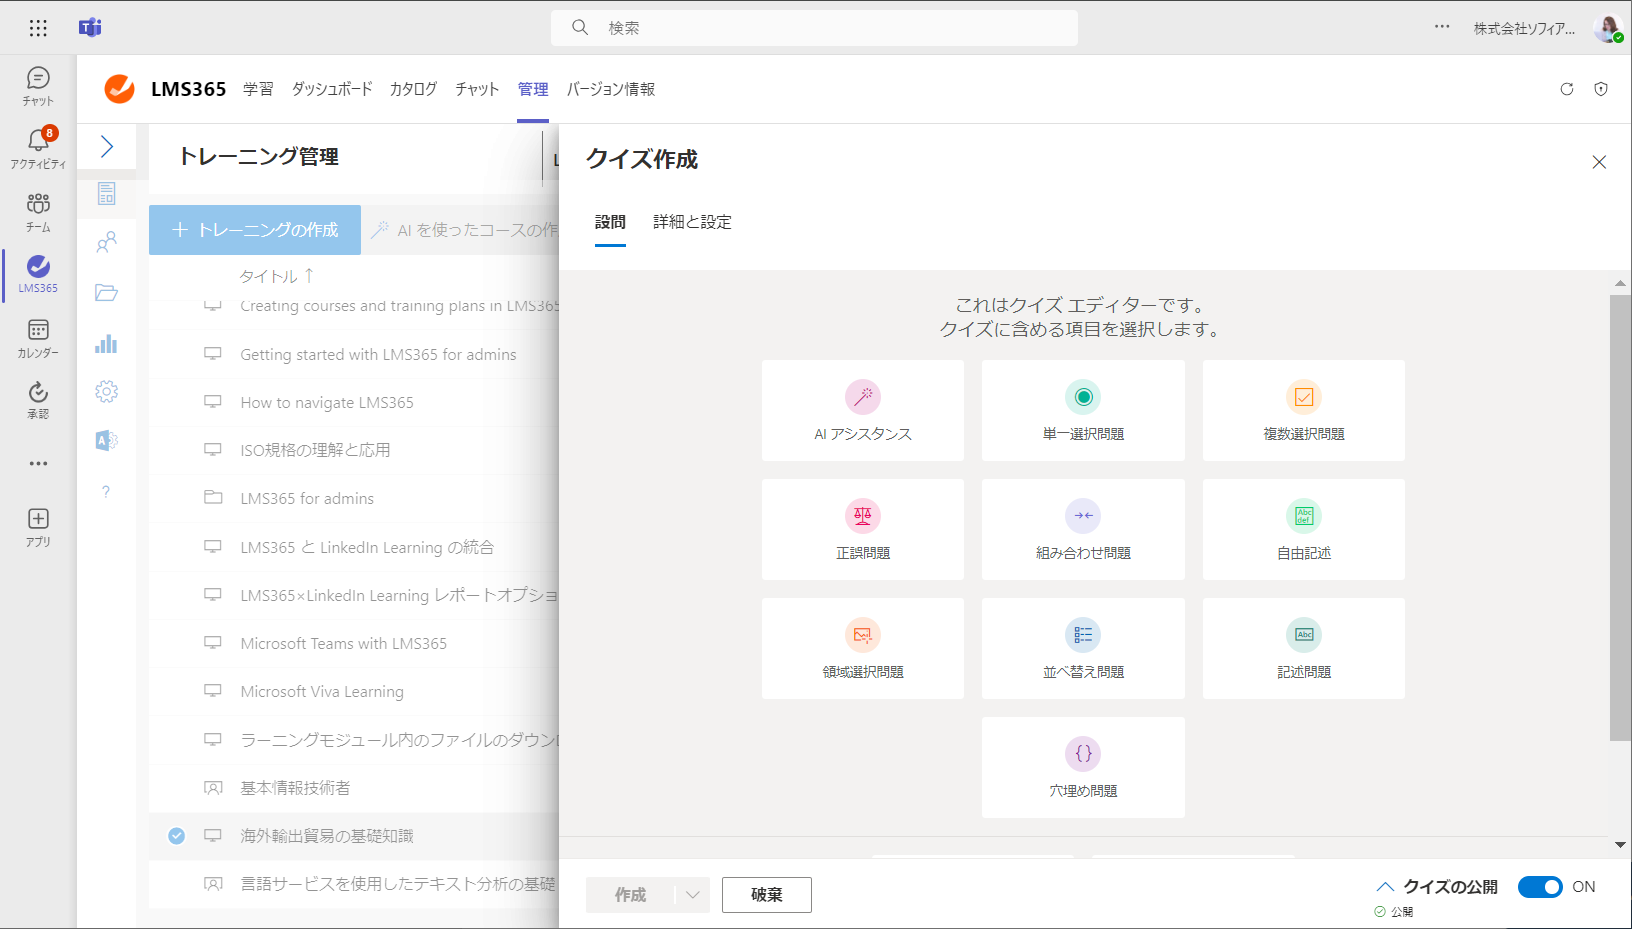The image size is (1632, 929).
Task: Add a 単一選択問題 question
Action: pos(1083,410)
